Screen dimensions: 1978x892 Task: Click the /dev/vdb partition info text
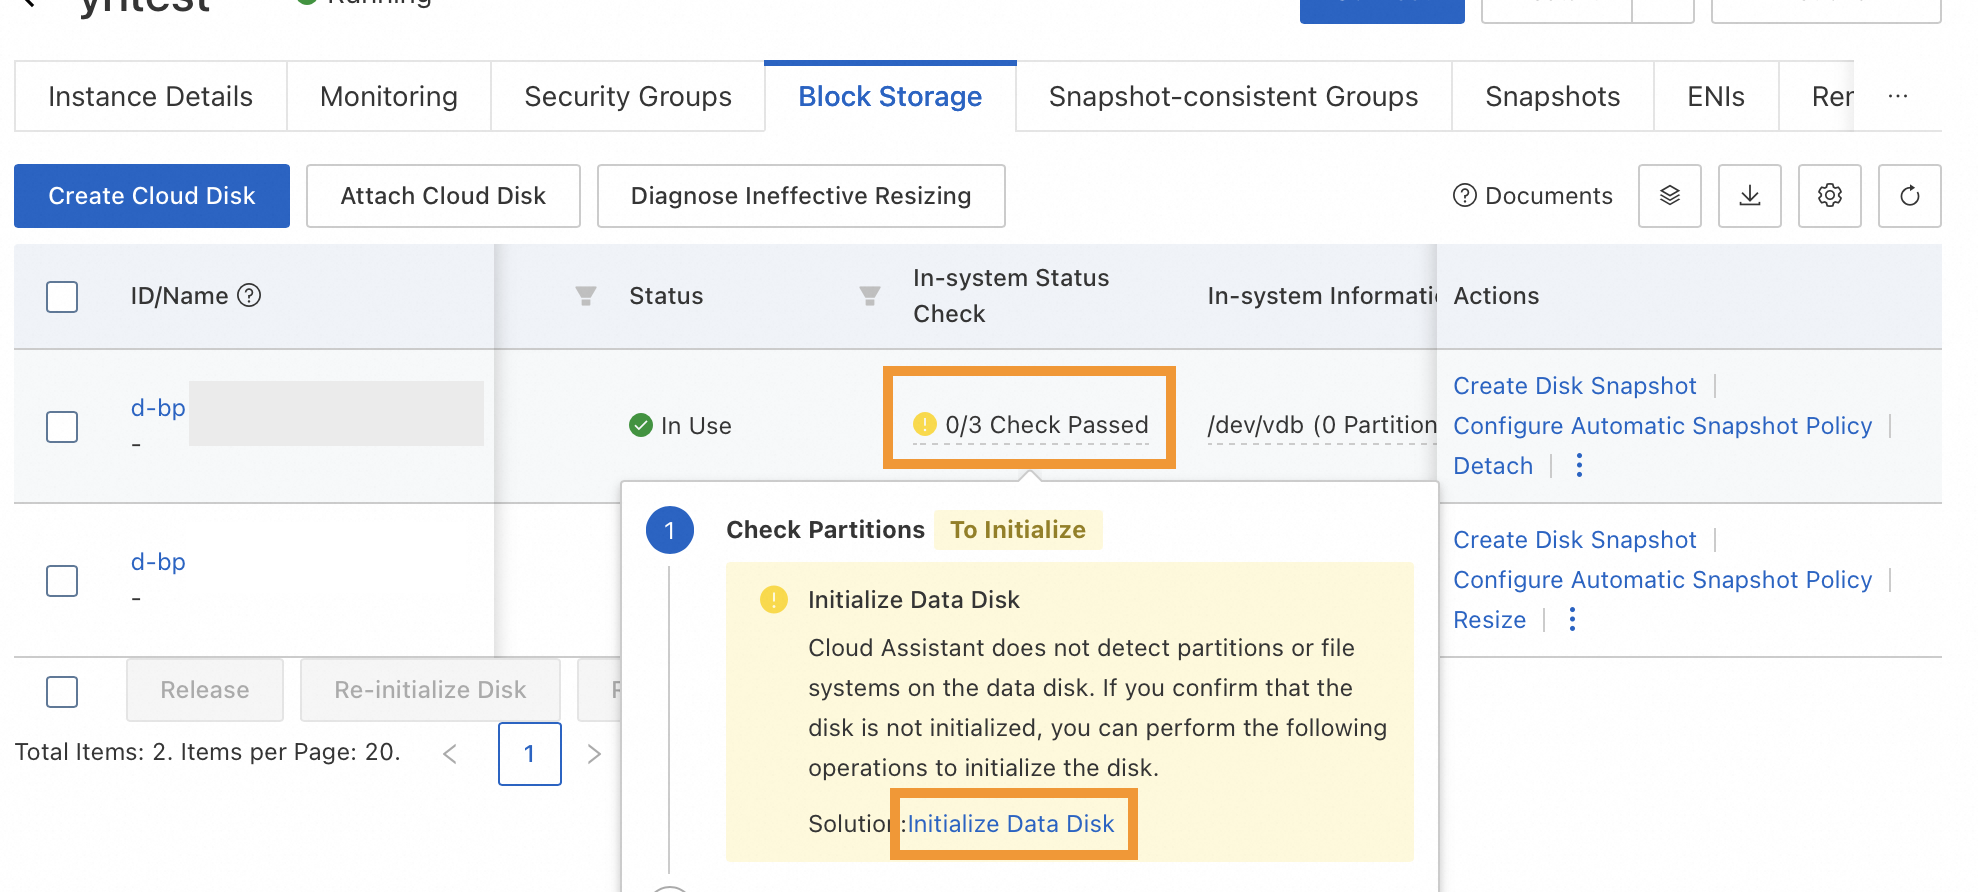coord(1322,425)
